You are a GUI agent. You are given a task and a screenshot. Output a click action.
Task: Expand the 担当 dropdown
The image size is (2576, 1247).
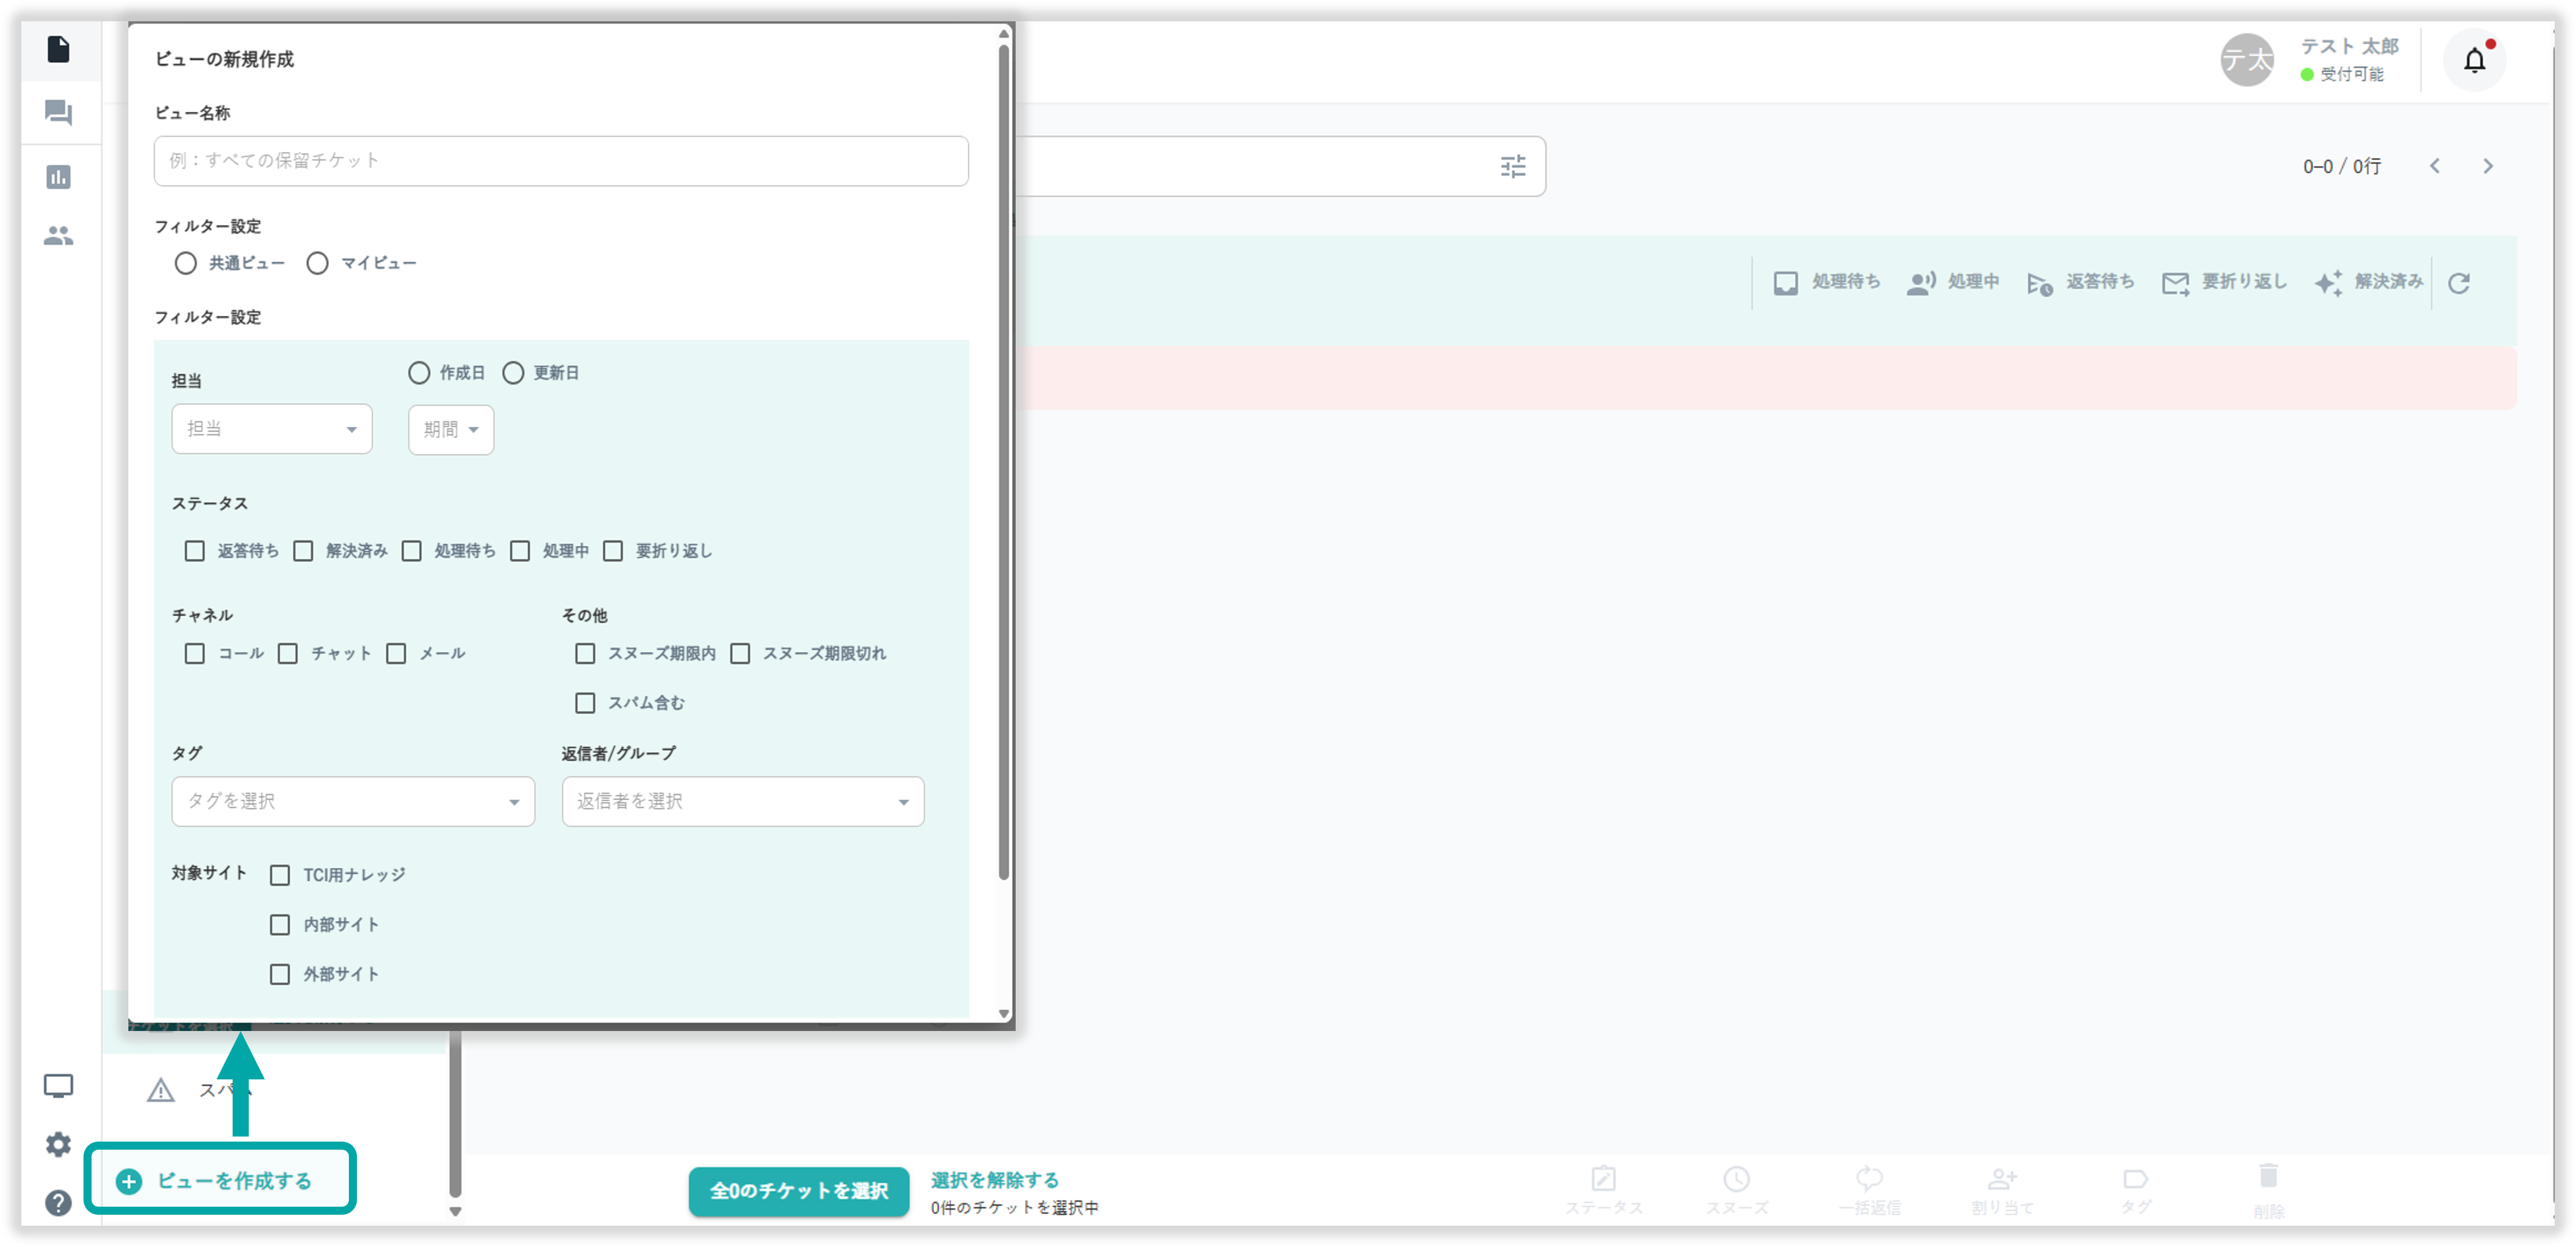coord(271,429)
